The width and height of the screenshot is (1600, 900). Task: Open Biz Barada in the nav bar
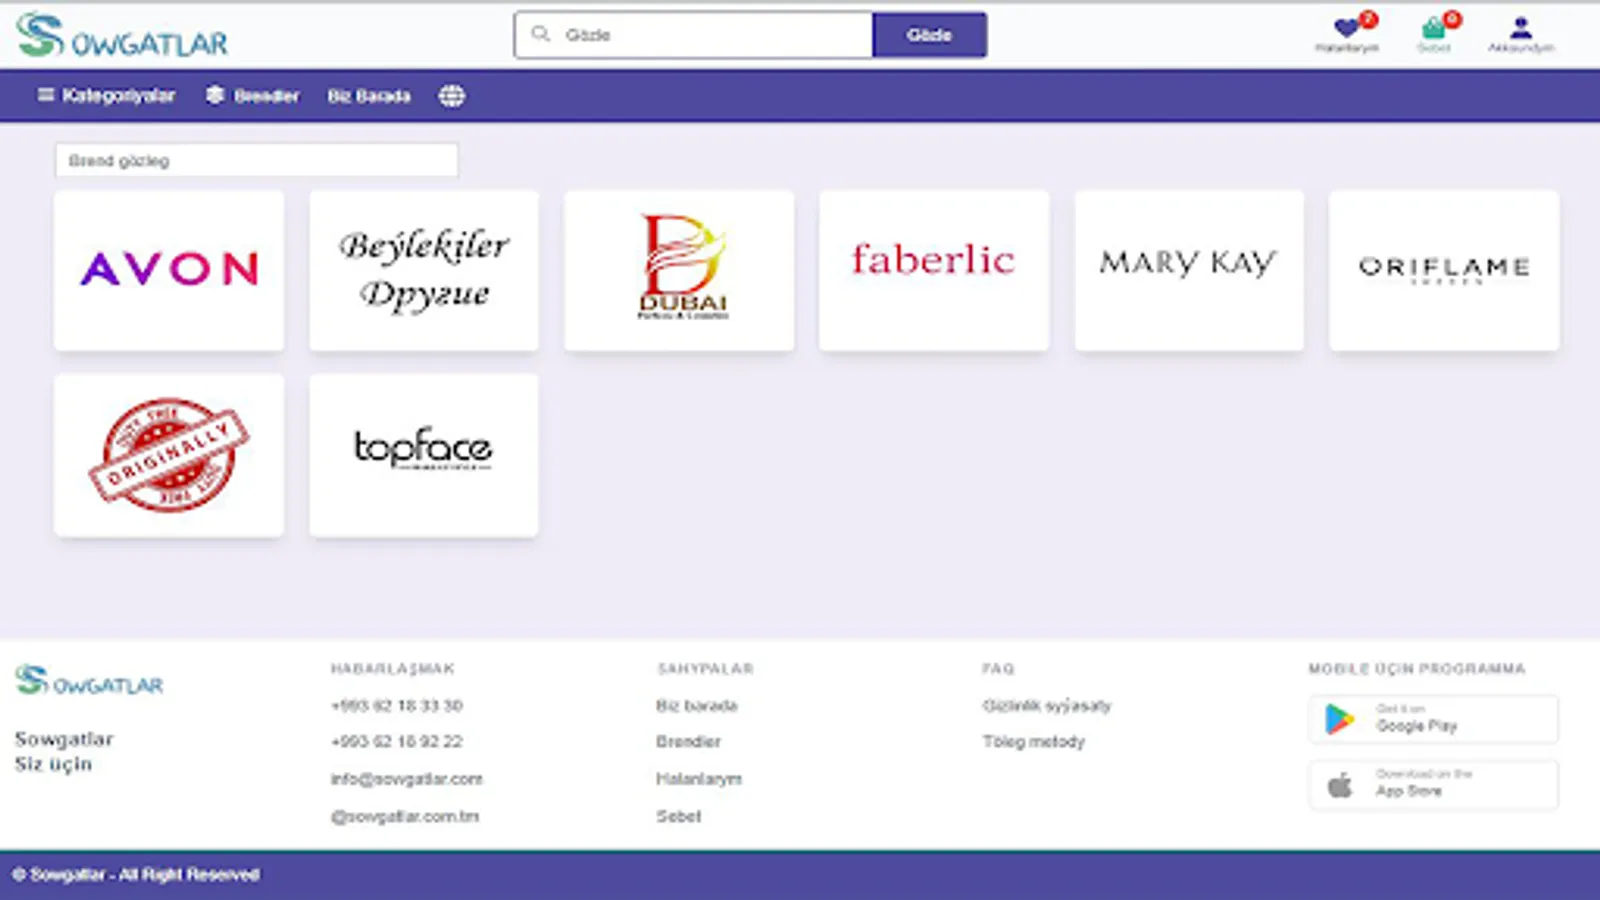369,96
